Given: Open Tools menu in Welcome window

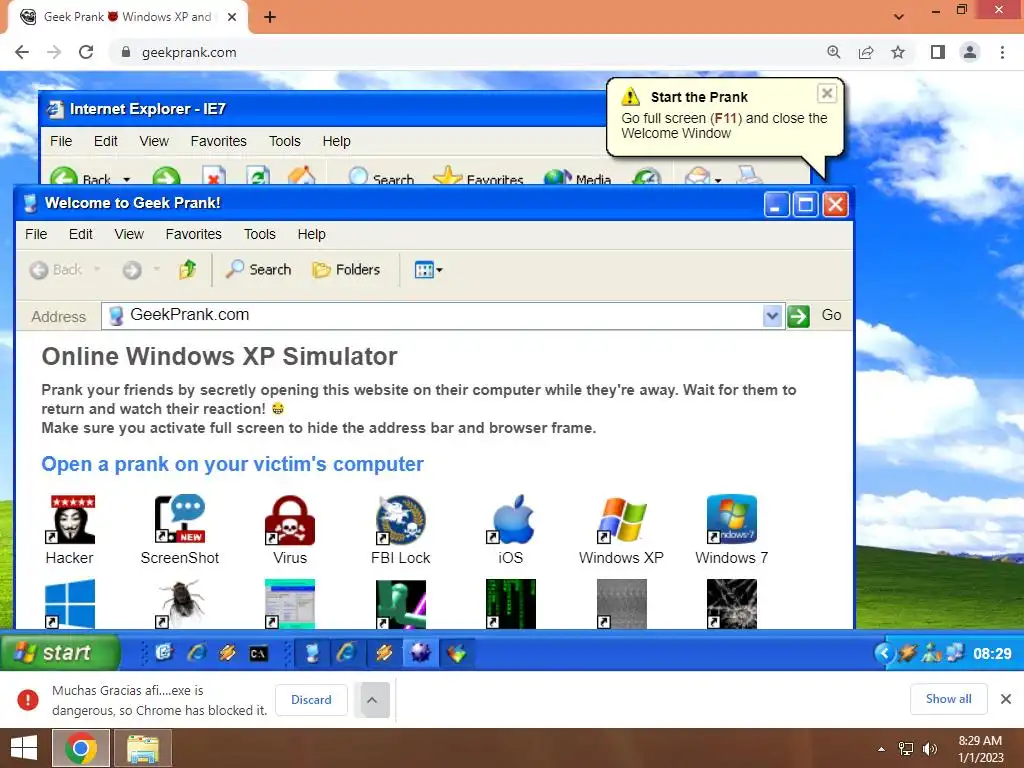Looking at the screenshot, I should pyautogui.click(x=260, y=234).
